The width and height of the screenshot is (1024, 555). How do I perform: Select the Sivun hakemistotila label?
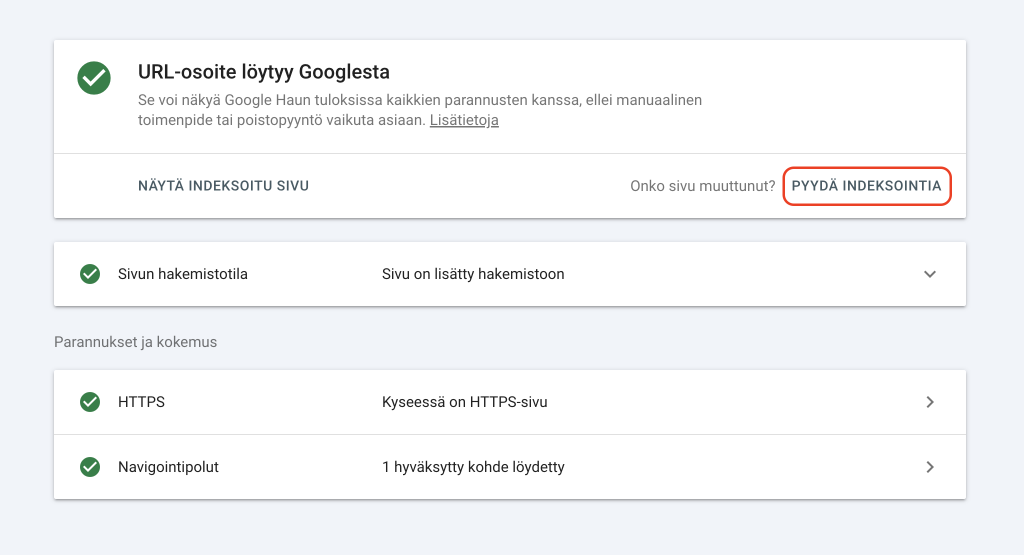tap(182, 274)
